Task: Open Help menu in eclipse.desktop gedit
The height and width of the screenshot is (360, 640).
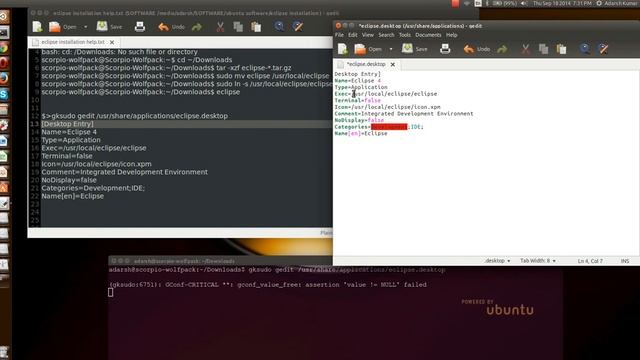Action: [x=451, y=35]
